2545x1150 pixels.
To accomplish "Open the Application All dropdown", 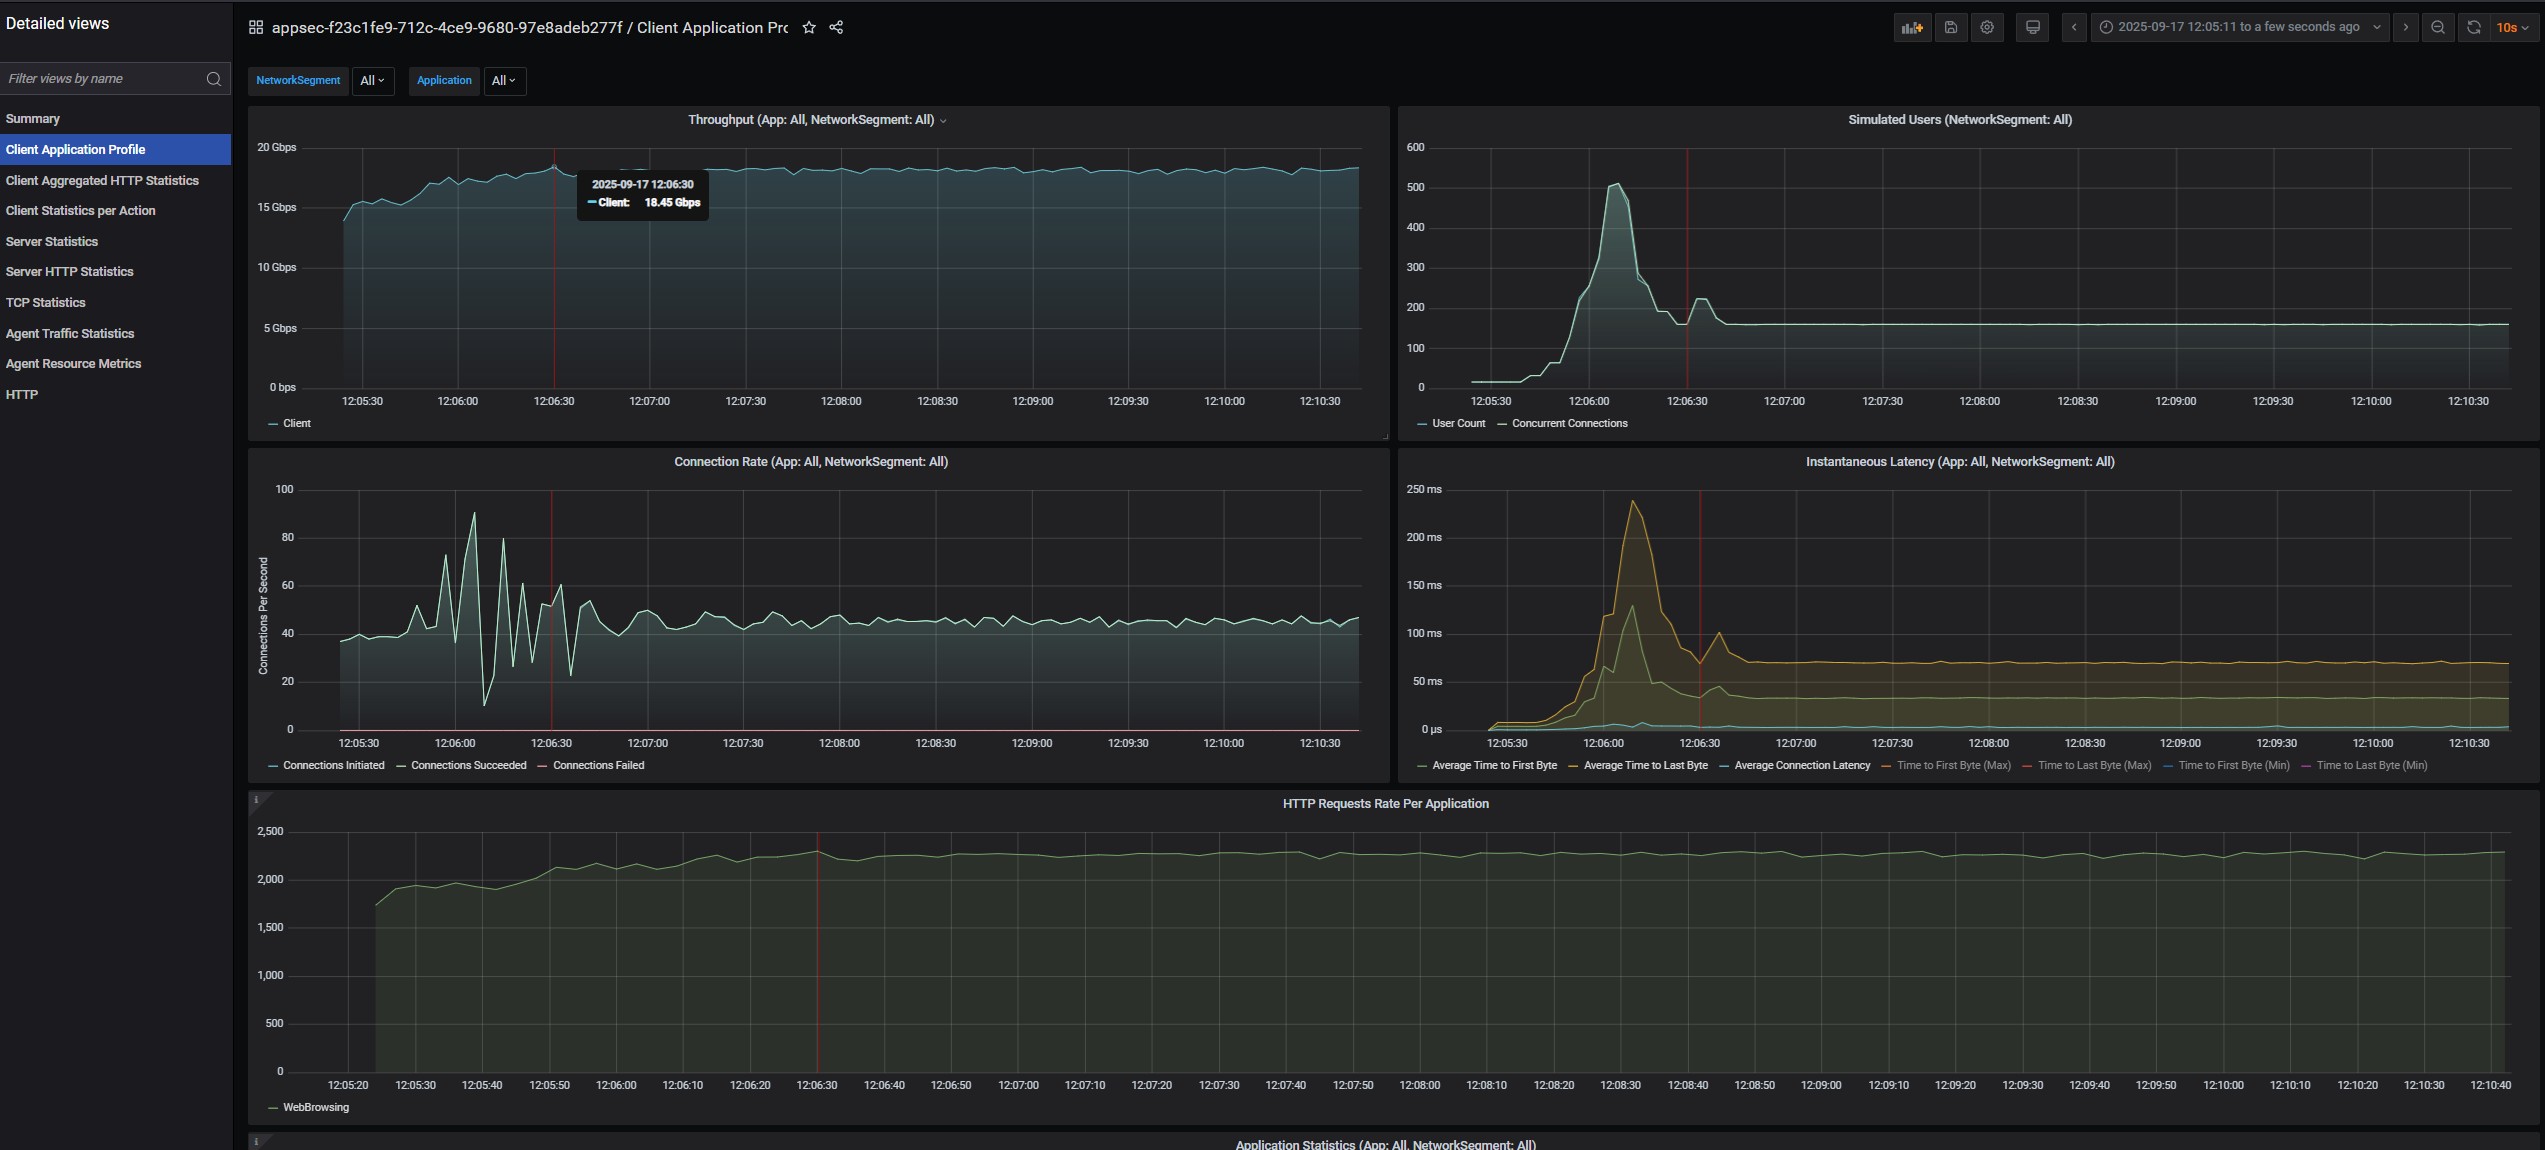I will pyautogui.click(x=504, y=81).
